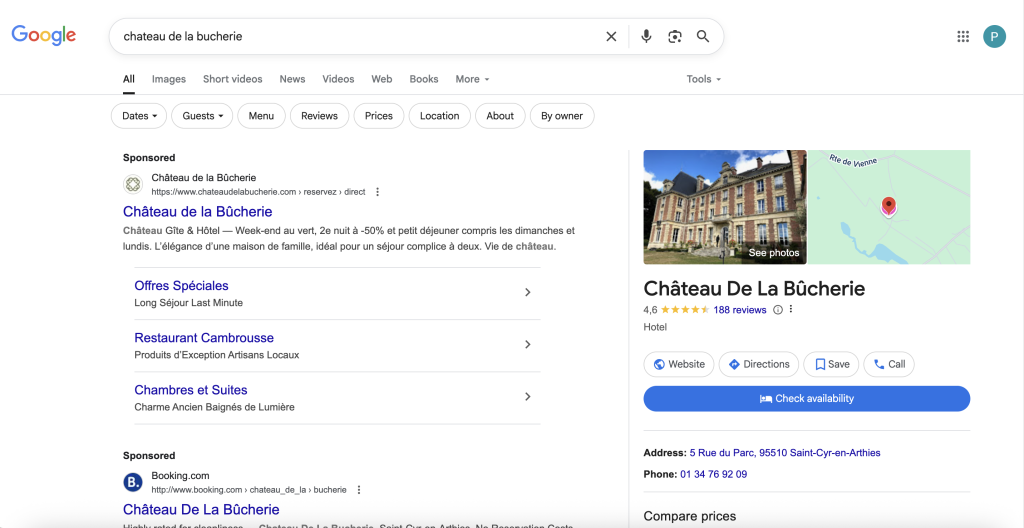Click the Save button
Screen dimensions: 1024x528
[831, 364]
